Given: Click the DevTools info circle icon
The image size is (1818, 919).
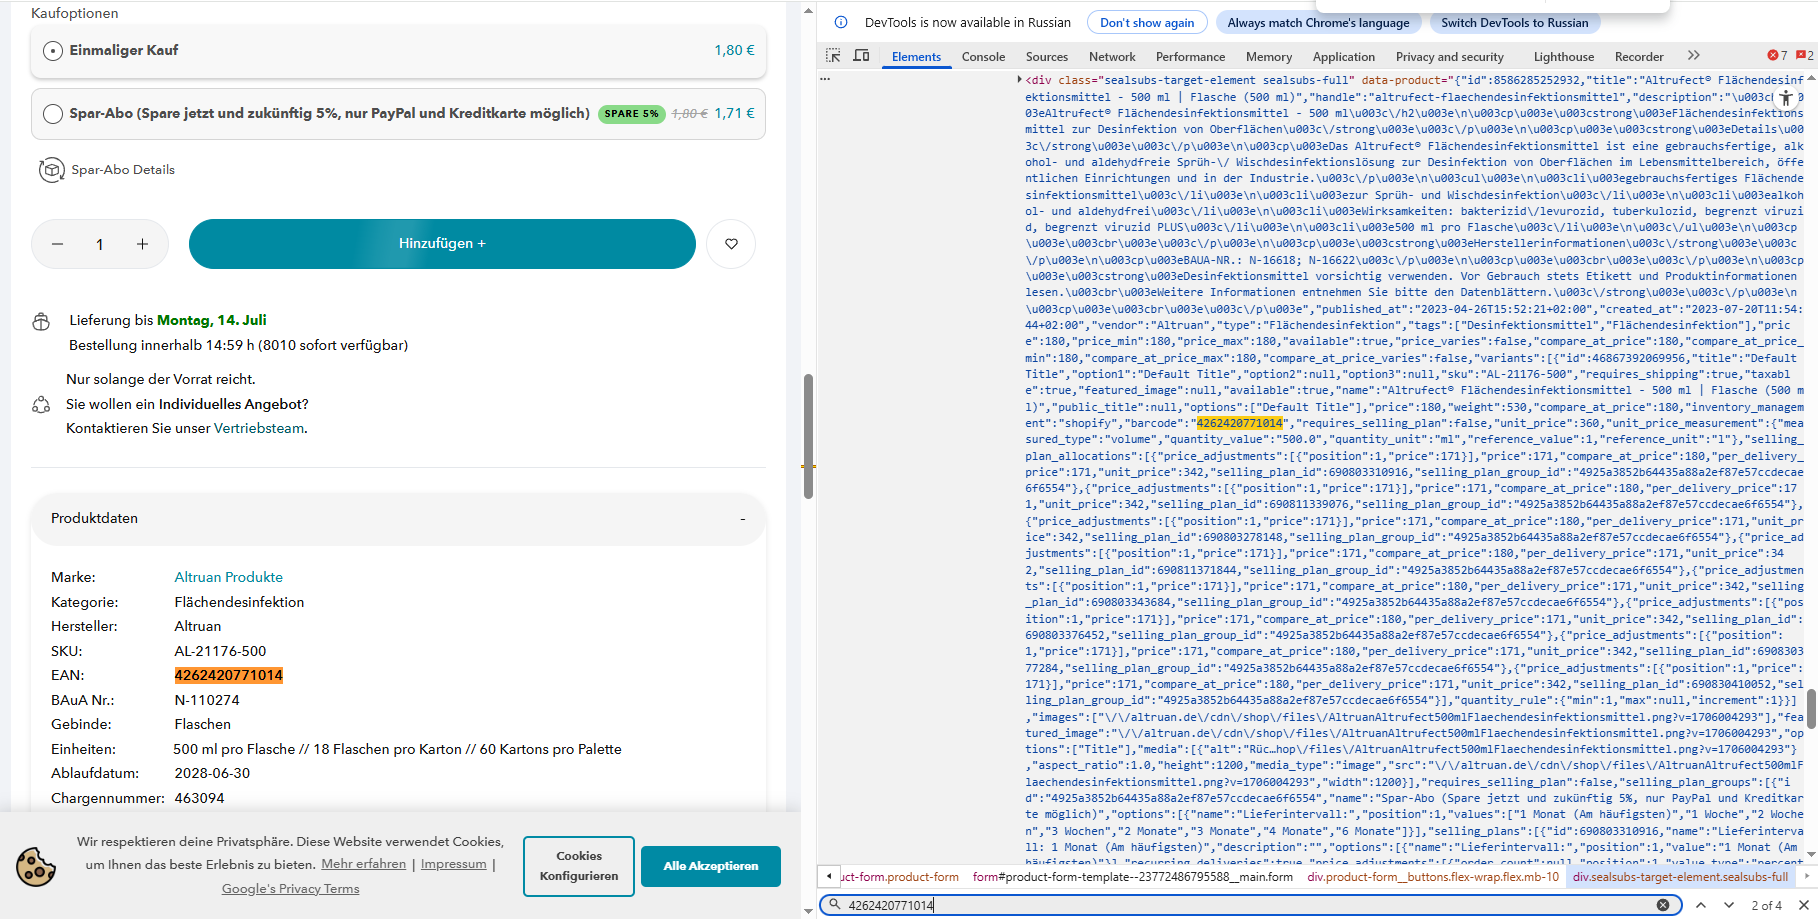Looking at the screenshot, I should click(841, 23).
